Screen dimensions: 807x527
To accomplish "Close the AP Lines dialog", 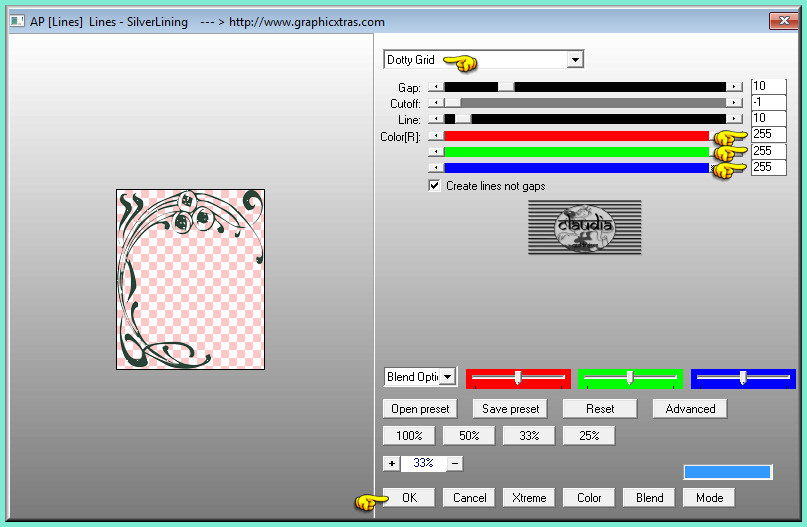I will point(784,21).
